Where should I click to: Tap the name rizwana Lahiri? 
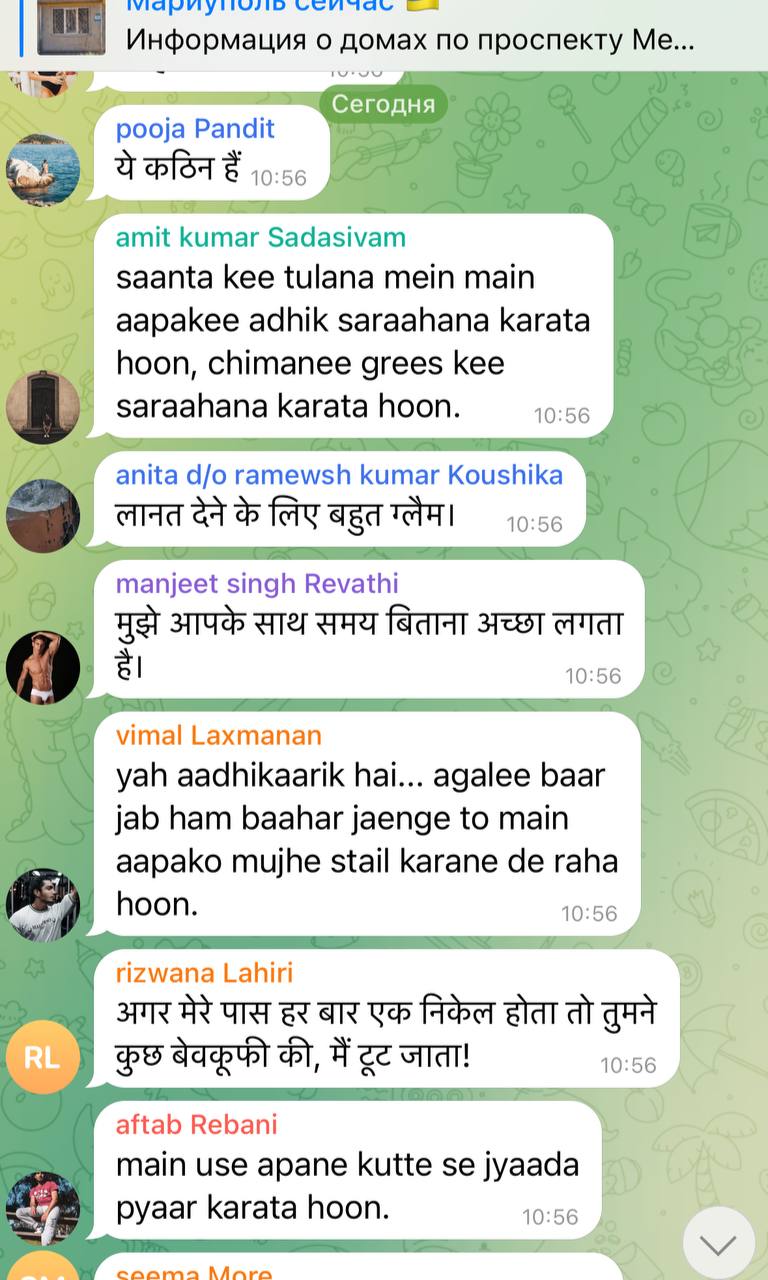point(204,972)
